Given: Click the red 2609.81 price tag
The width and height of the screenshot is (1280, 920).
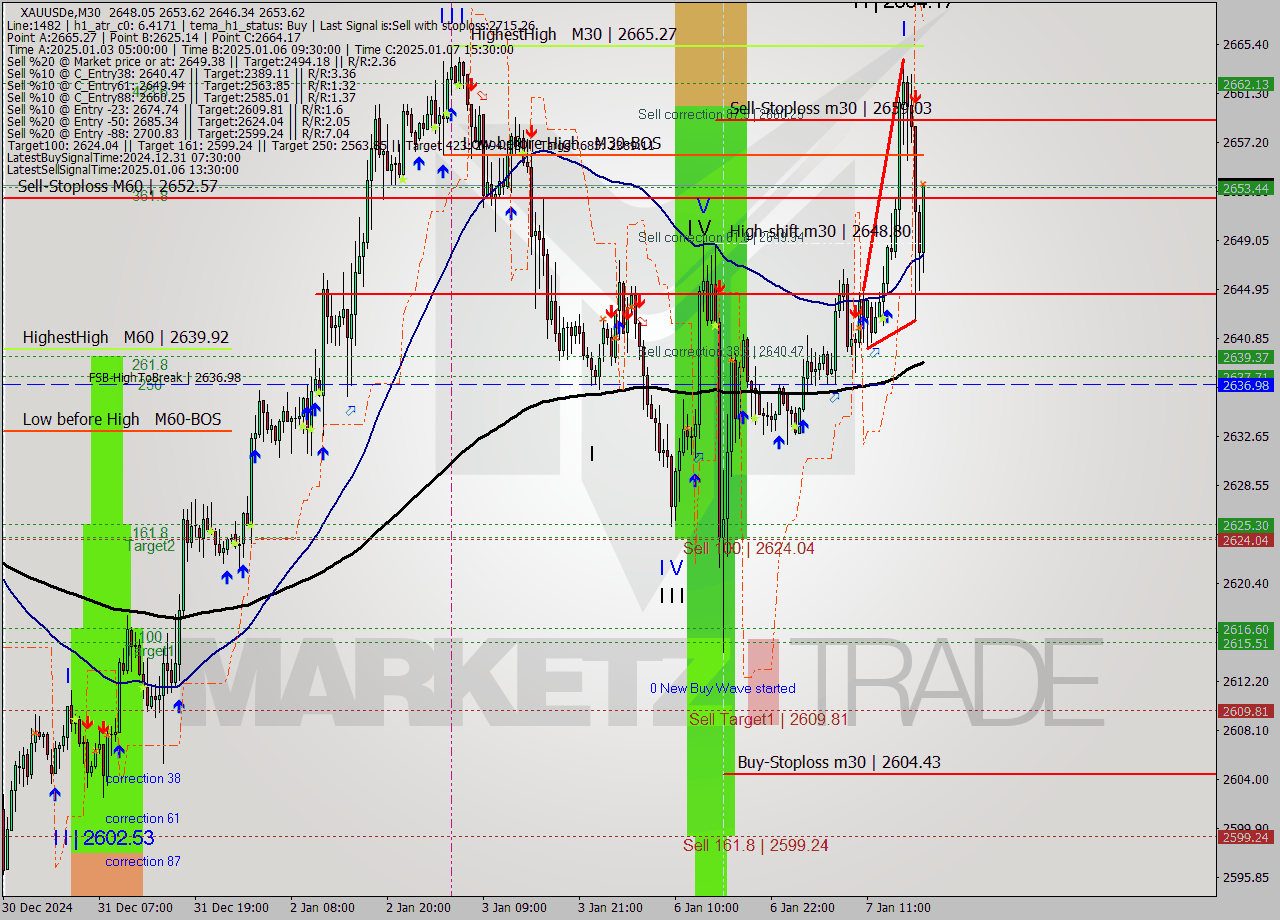Looking at the screenshot, I should [1244, 711].
